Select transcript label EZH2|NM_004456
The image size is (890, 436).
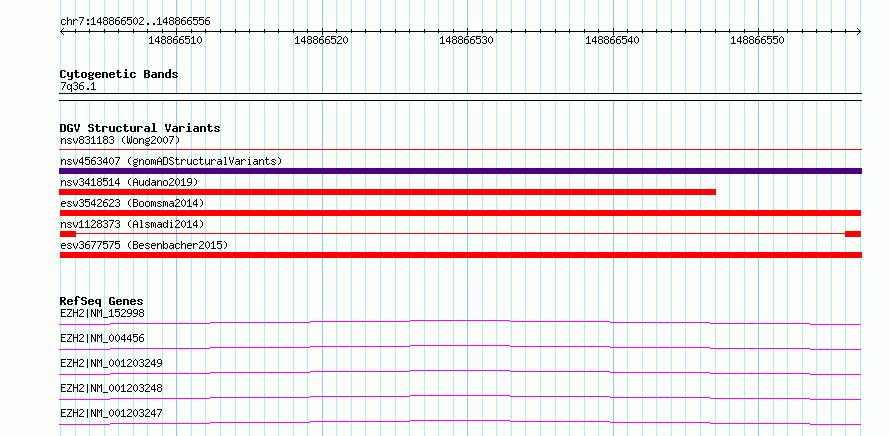click(102, 338)
